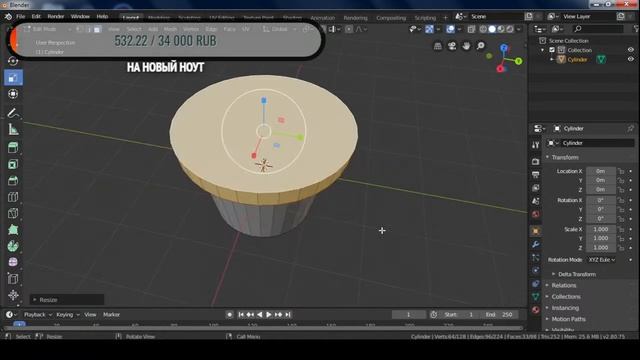This screenshot has height=360, width=640.
Task: Click the toggle camera view icon
Action: (x=452, y=46)
